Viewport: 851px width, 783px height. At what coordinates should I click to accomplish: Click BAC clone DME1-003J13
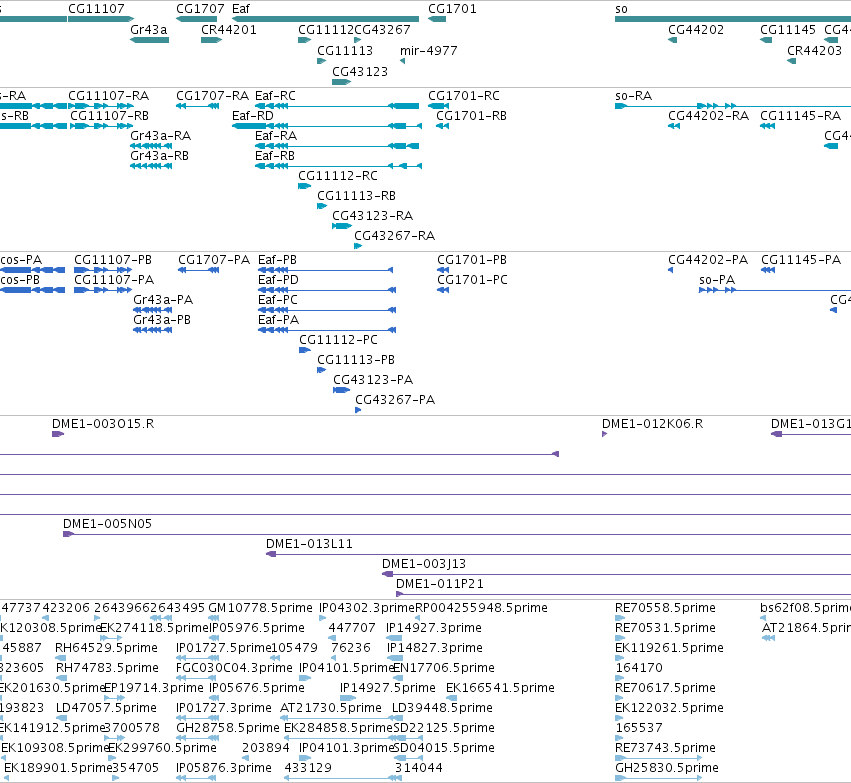click(x=424, y=564)
